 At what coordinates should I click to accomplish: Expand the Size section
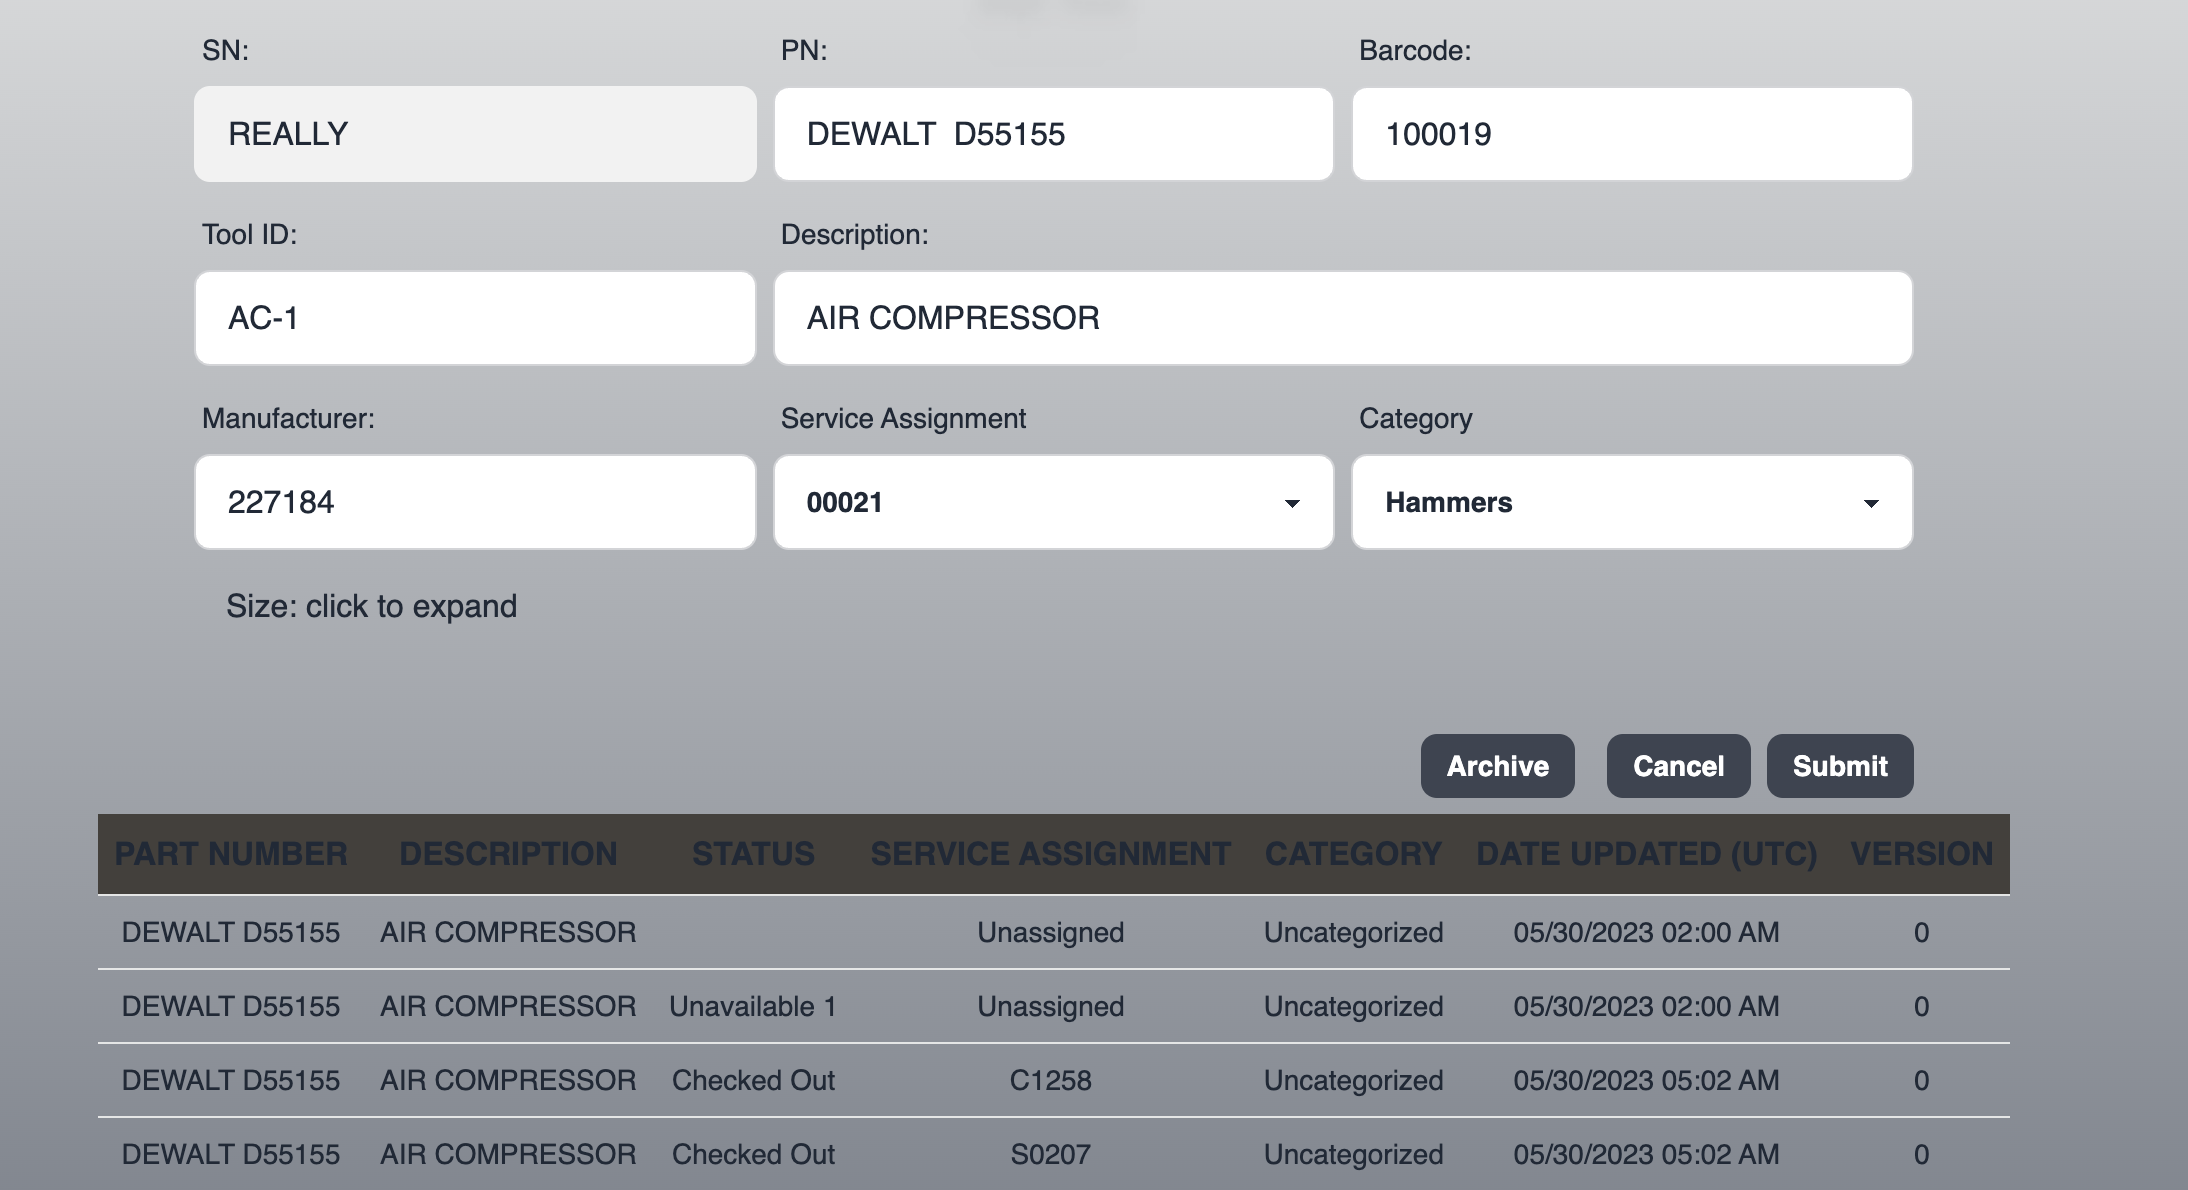tap(371, 606)
